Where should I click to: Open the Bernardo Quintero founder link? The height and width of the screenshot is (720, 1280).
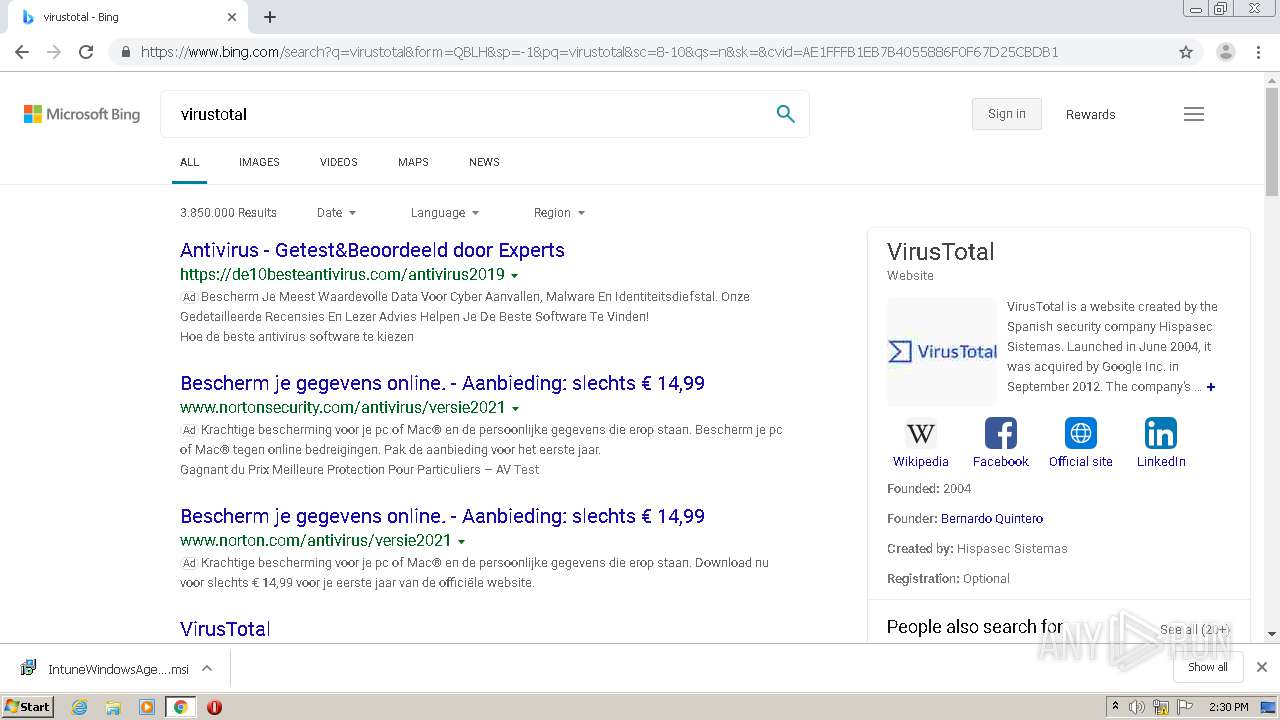[992, 519]
